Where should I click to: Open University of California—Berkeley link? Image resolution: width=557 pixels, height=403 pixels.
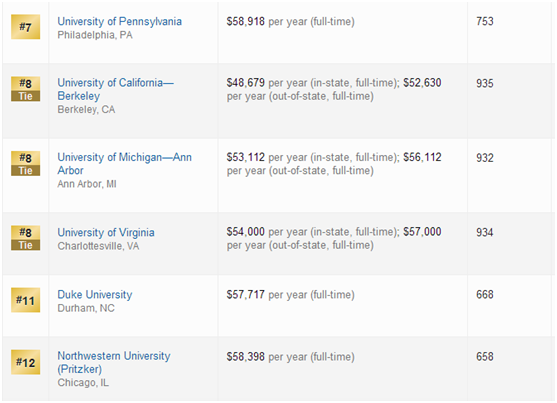[x=115, y=89]
